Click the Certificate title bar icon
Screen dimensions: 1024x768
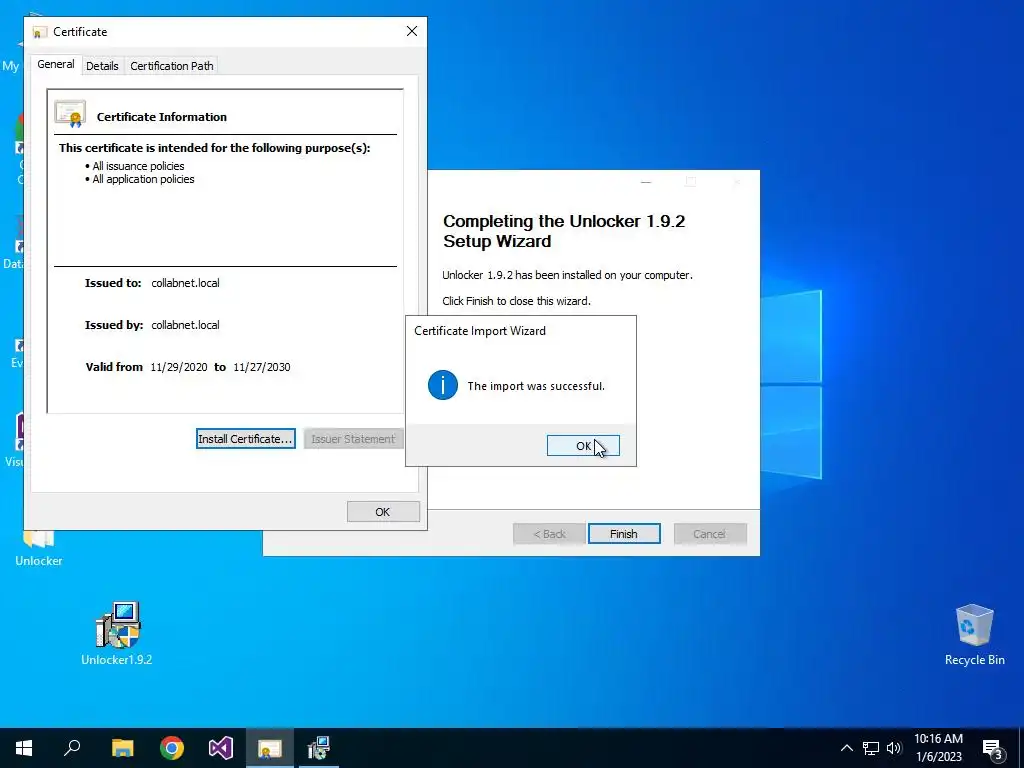[x=39, y=32]
